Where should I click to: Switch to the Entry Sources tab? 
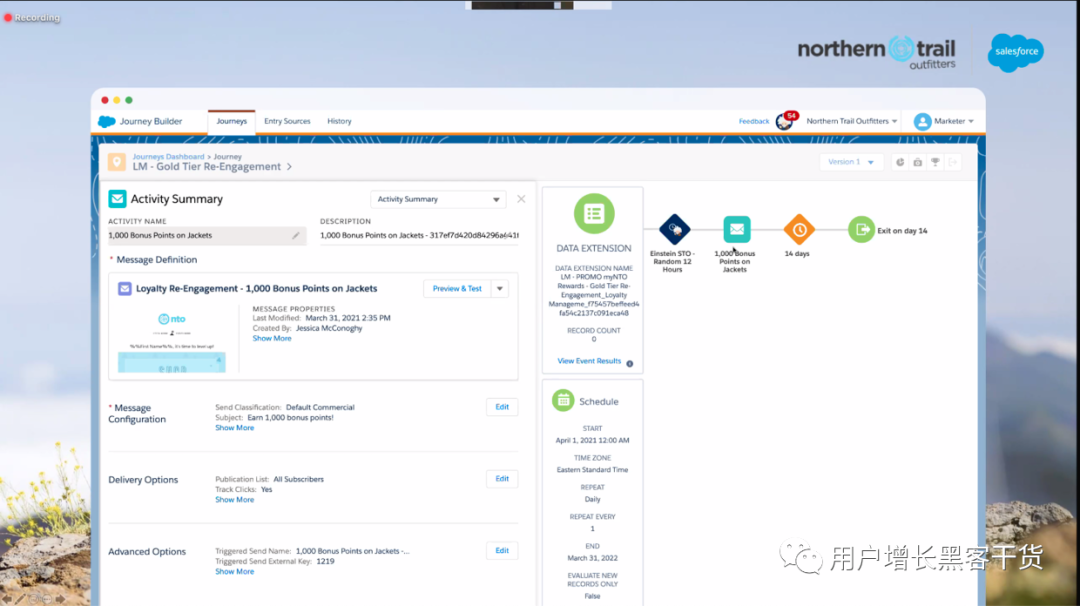point(287,121)
